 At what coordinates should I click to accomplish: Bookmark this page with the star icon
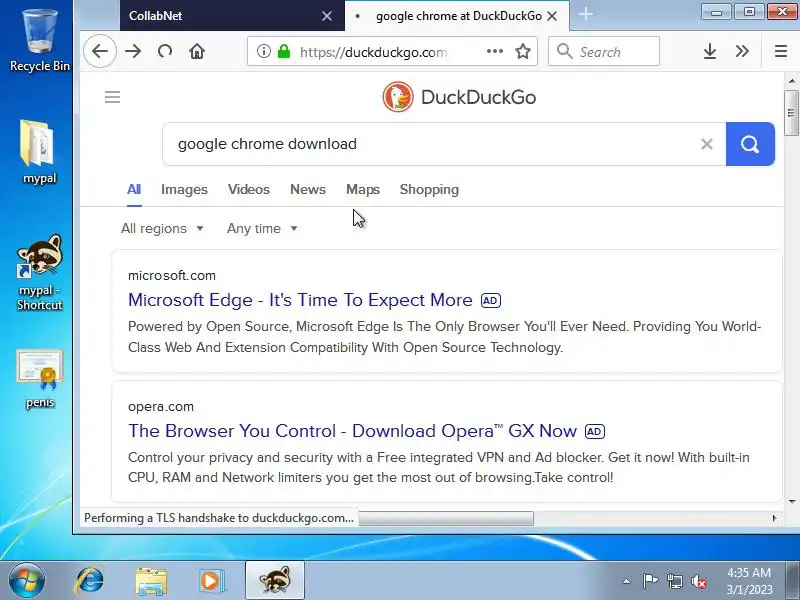click(522, 51)
